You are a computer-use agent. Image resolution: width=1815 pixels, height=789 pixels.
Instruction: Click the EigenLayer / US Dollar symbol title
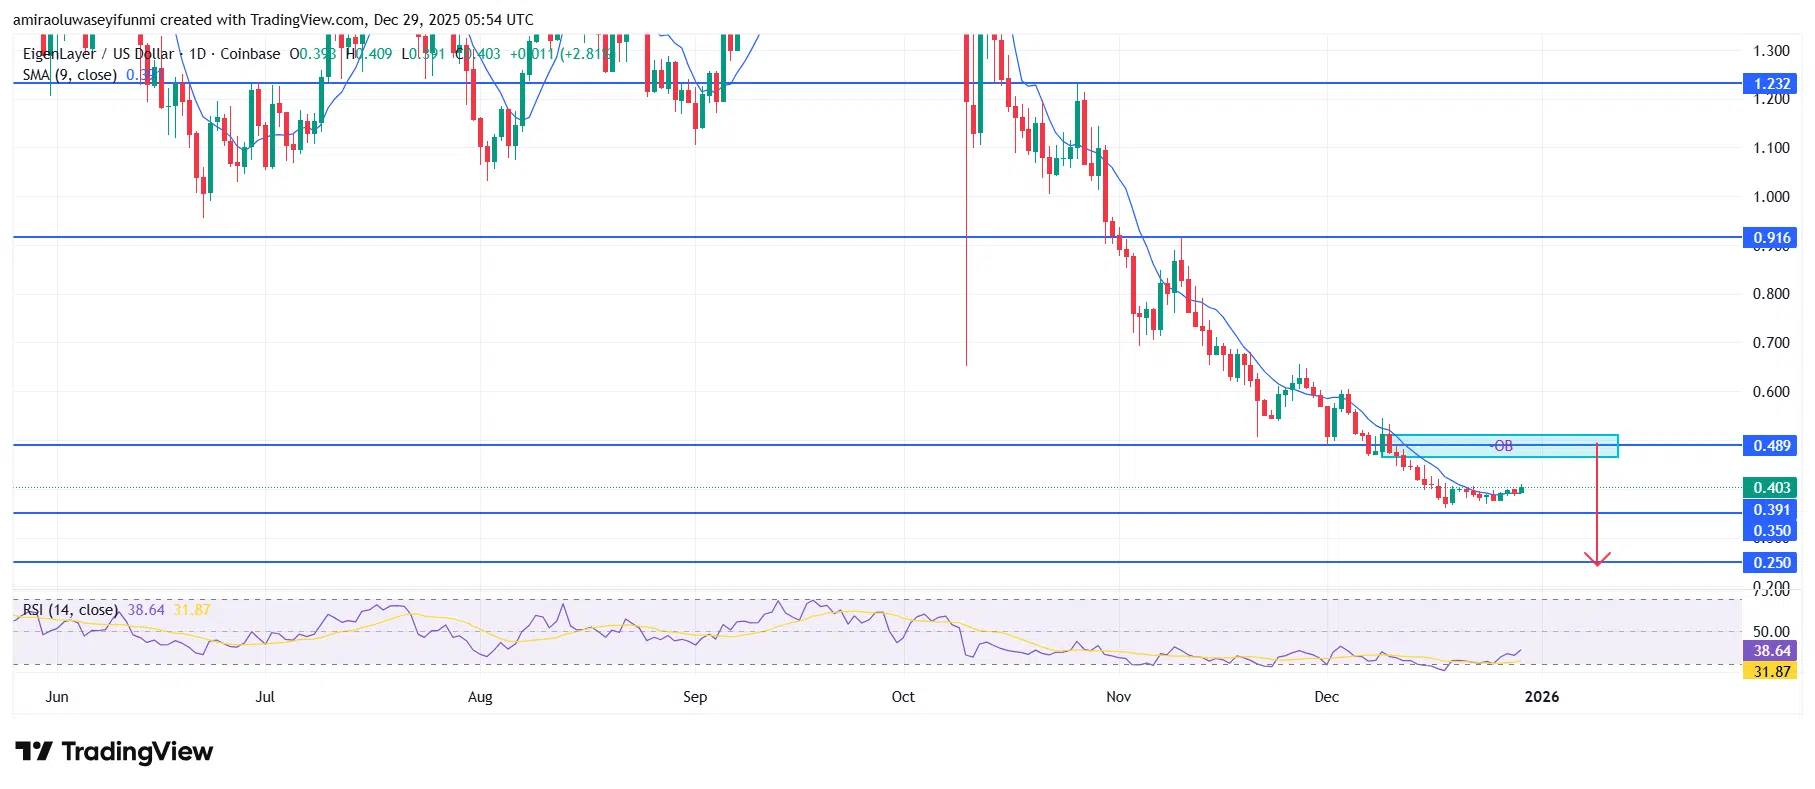[x=98, y=54]
